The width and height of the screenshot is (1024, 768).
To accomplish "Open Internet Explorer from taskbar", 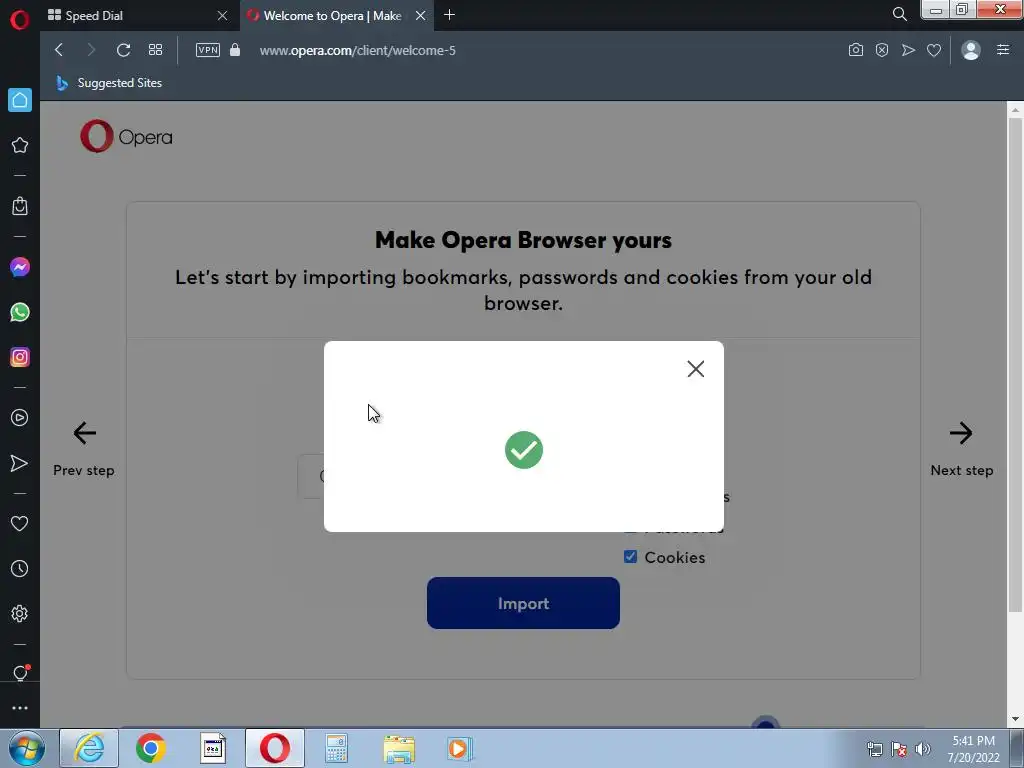I will pos(89,748).
